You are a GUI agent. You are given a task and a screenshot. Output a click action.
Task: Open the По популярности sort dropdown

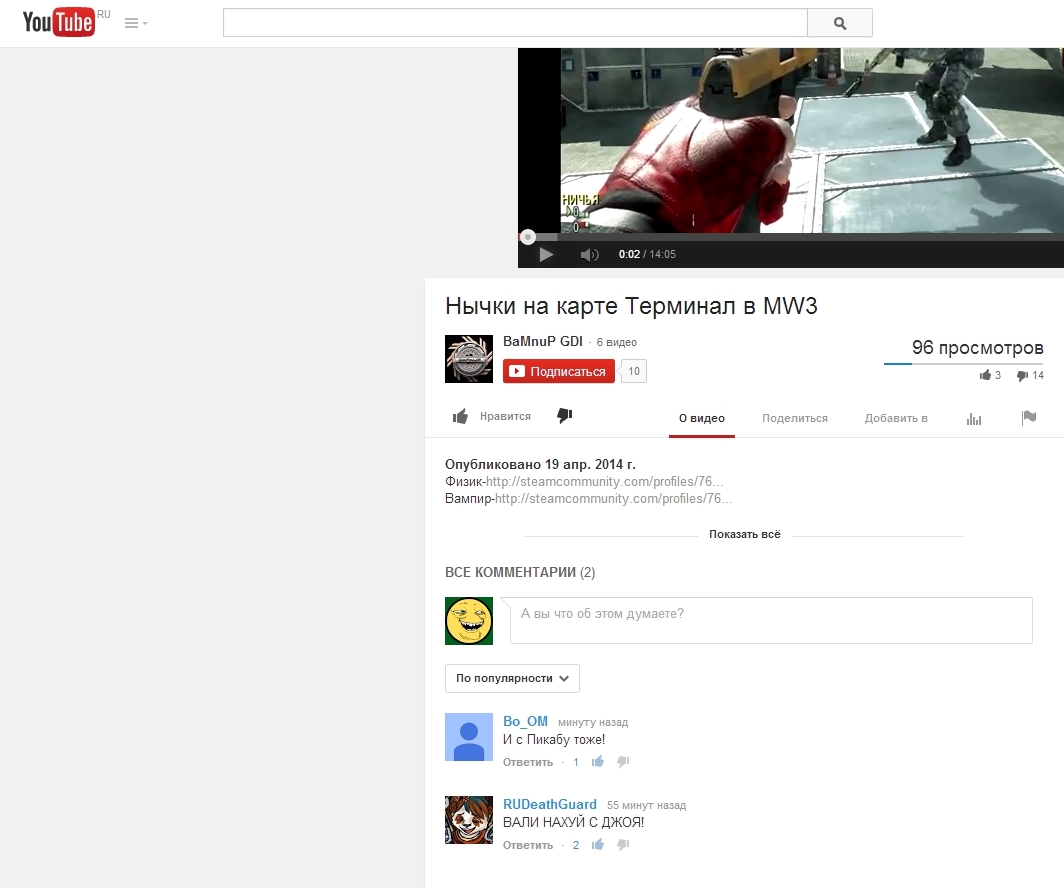click(x=512, y=678)
